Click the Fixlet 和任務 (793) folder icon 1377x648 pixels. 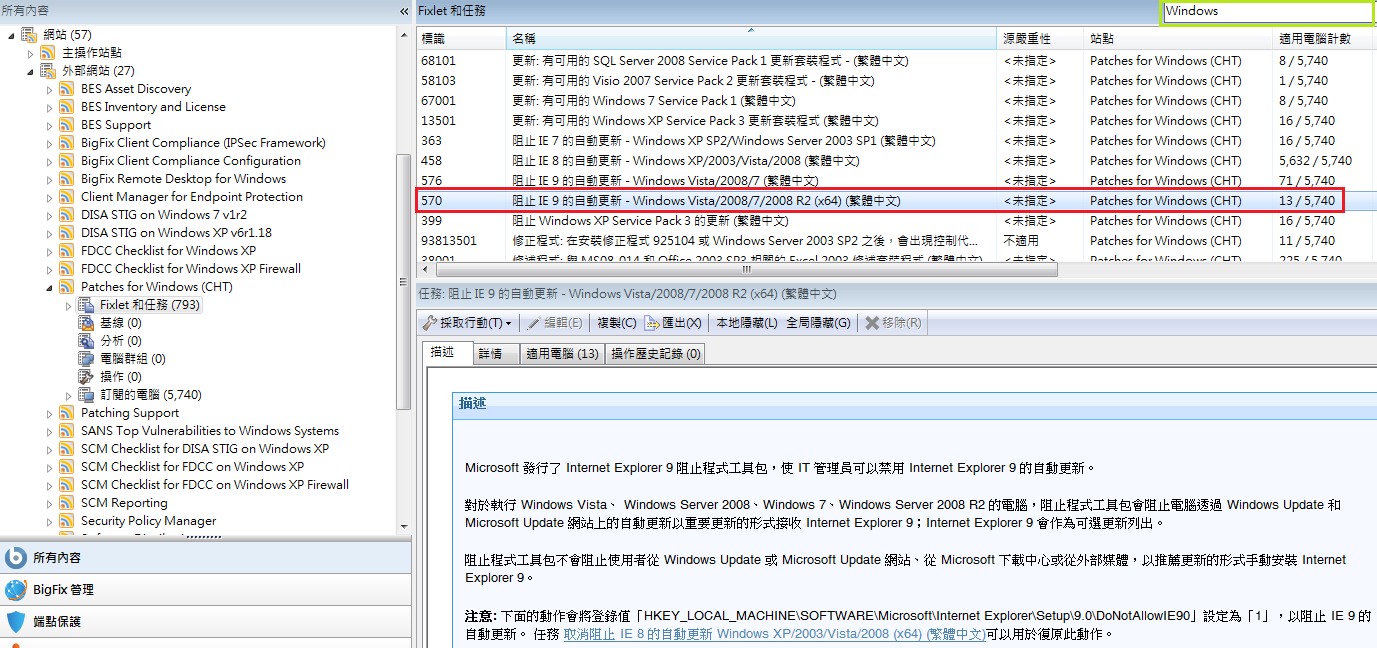point(86,305)
